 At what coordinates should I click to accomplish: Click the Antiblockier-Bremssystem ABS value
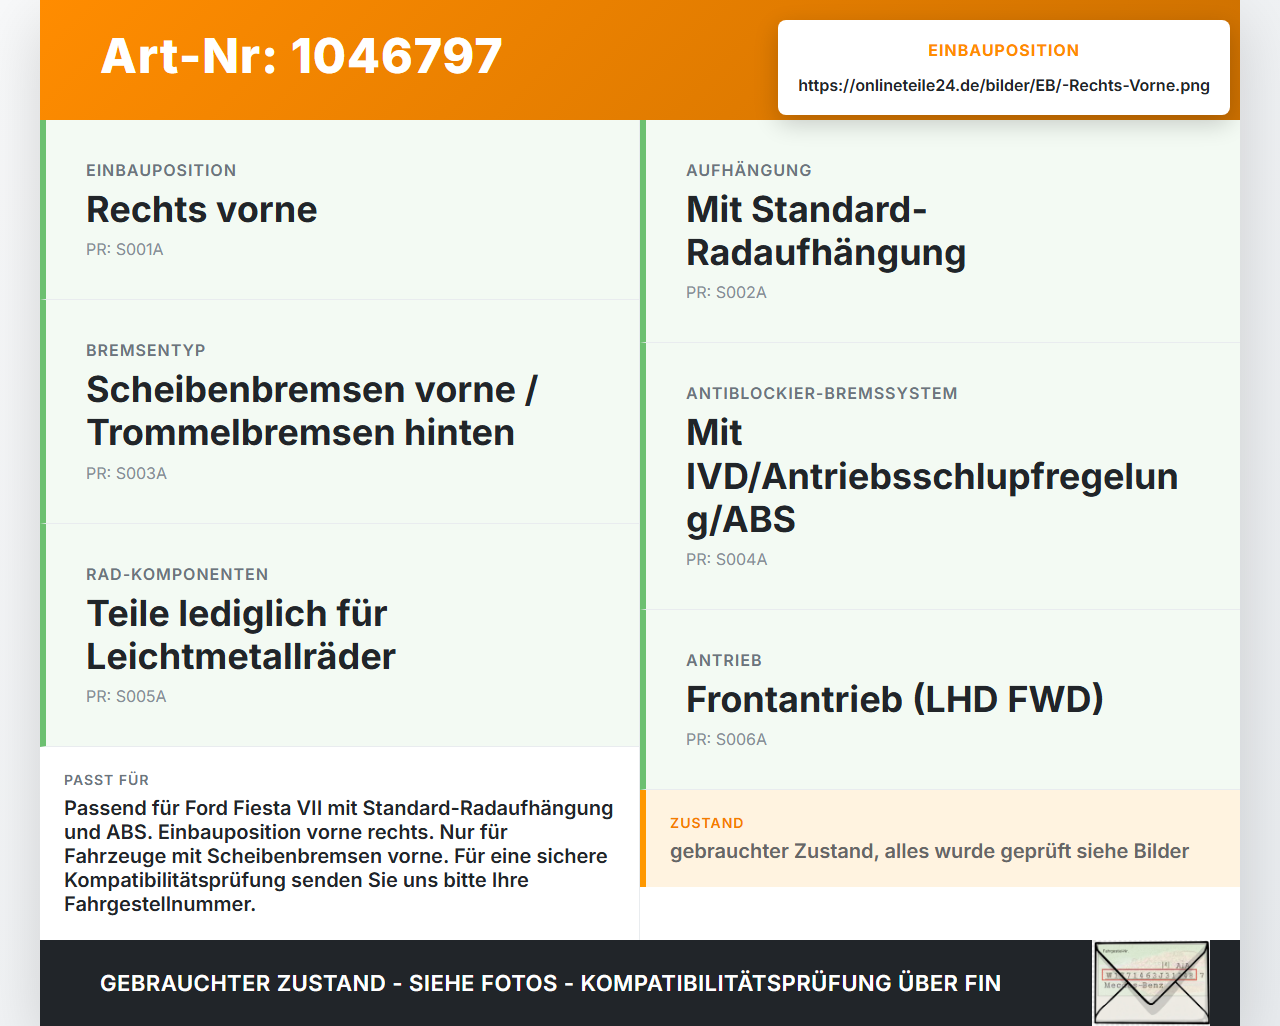(x=932, y=476)
